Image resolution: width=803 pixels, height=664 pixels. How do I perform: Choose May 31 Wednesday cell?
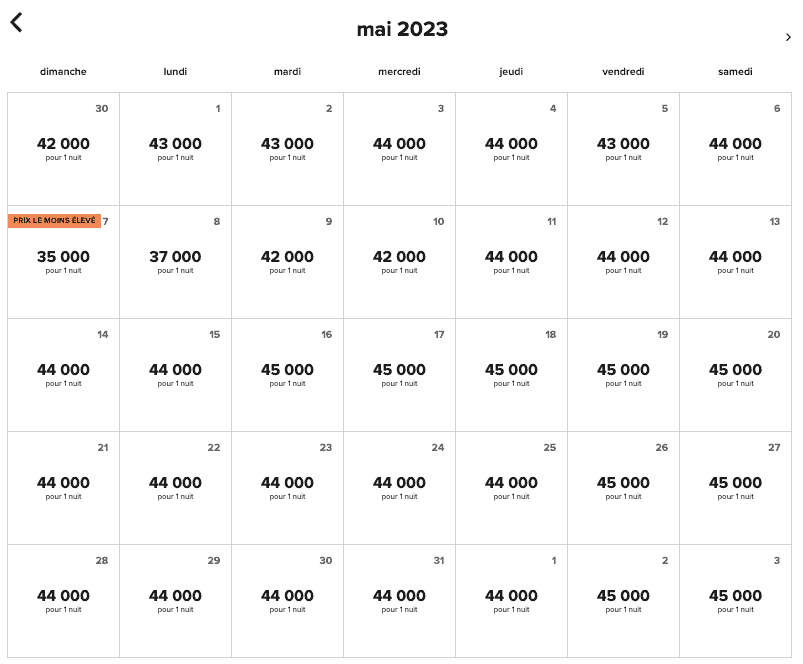click(x=399, y=601)
